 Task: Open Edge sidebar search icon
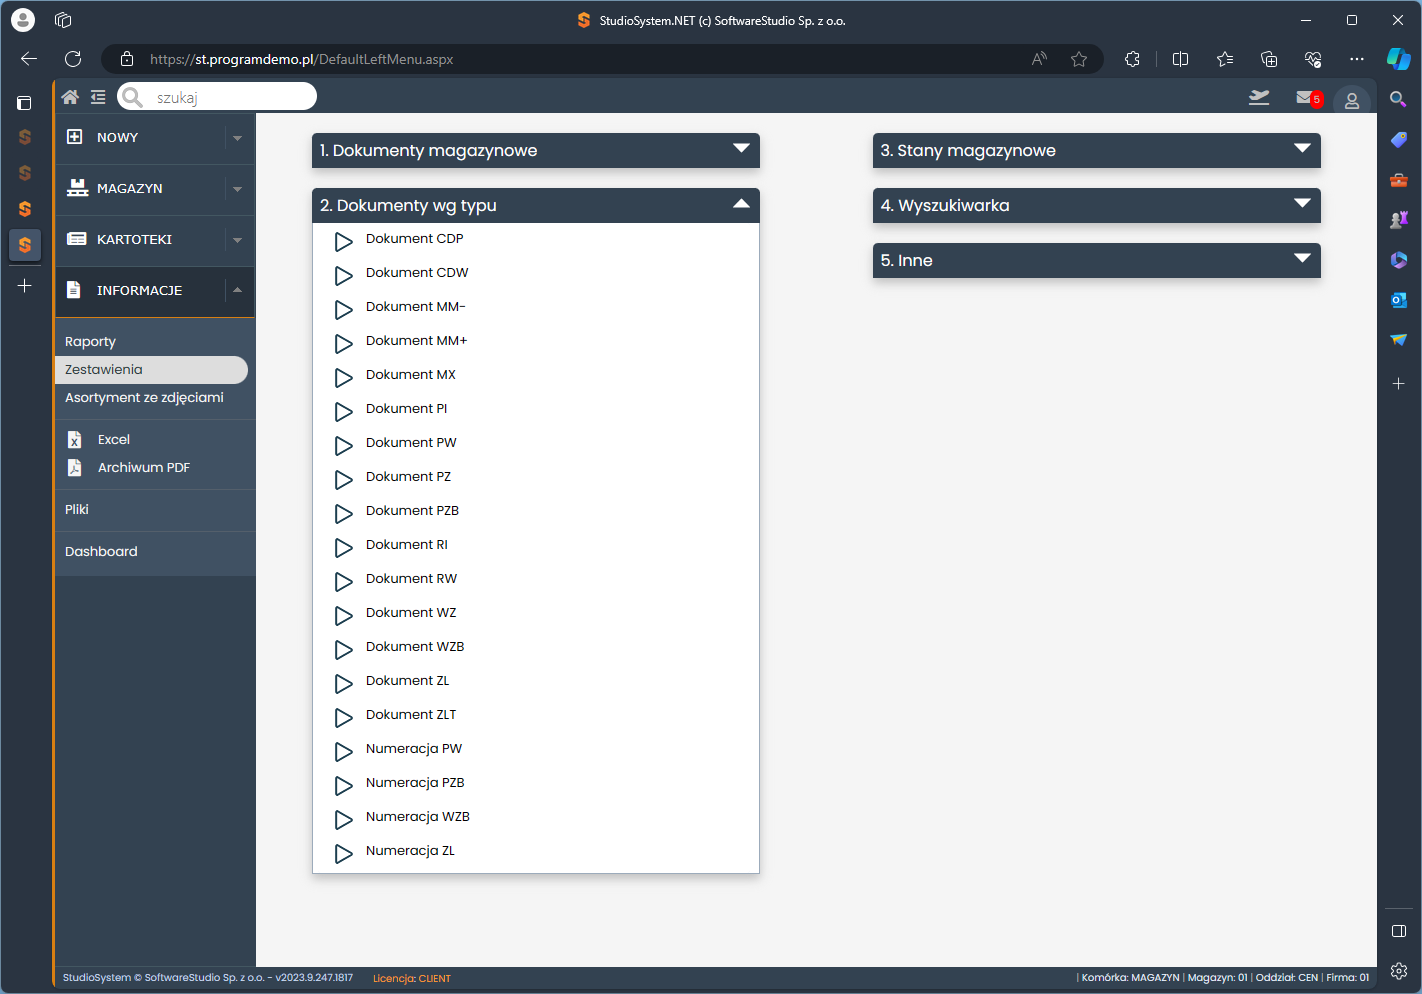pyautogui.click(x=1398, y=99)
